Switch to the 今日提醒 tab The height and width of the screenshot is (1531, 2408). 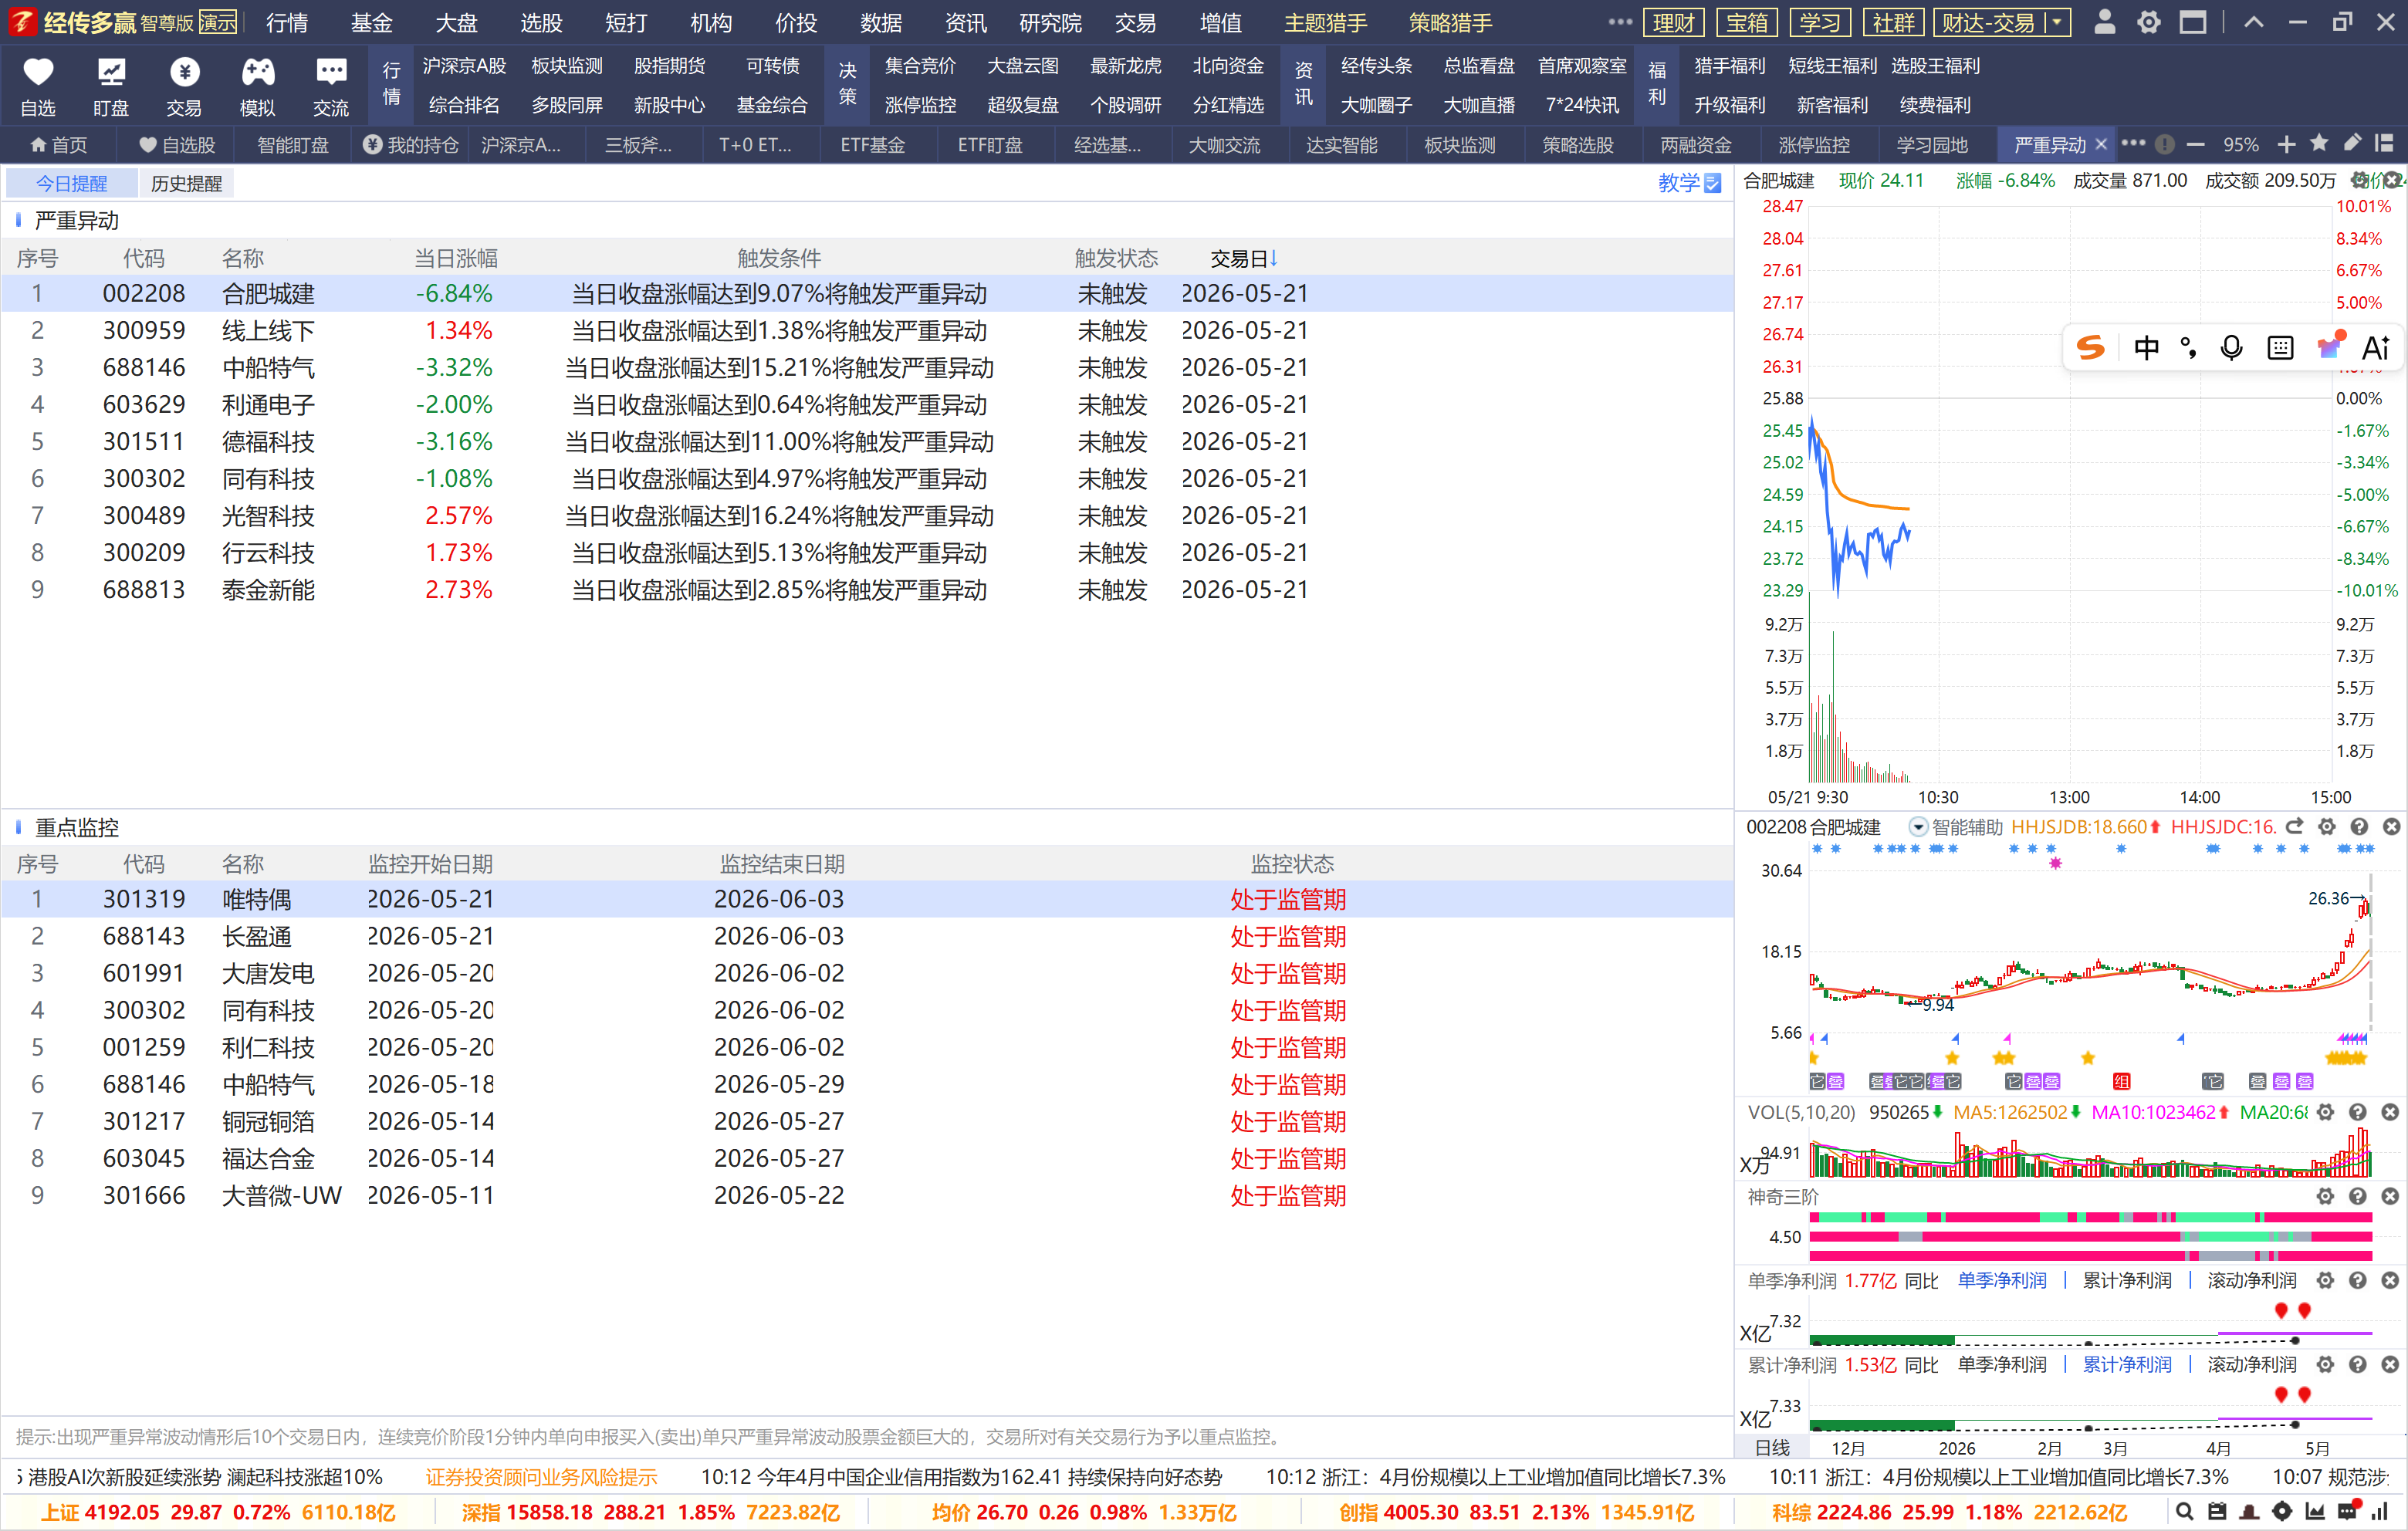(x=71, y=183)
